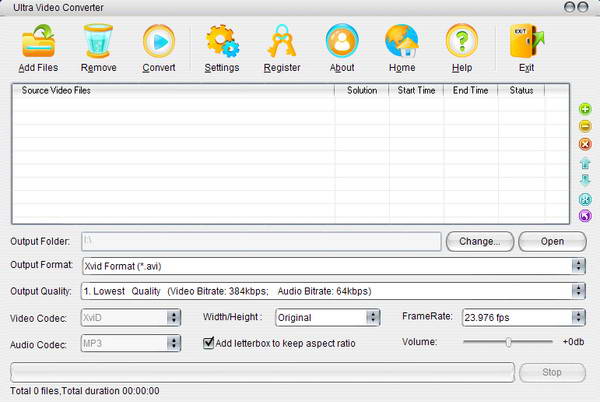
Task: Click the Change... button
Action: pyautogui.click(x=480, y=241)
